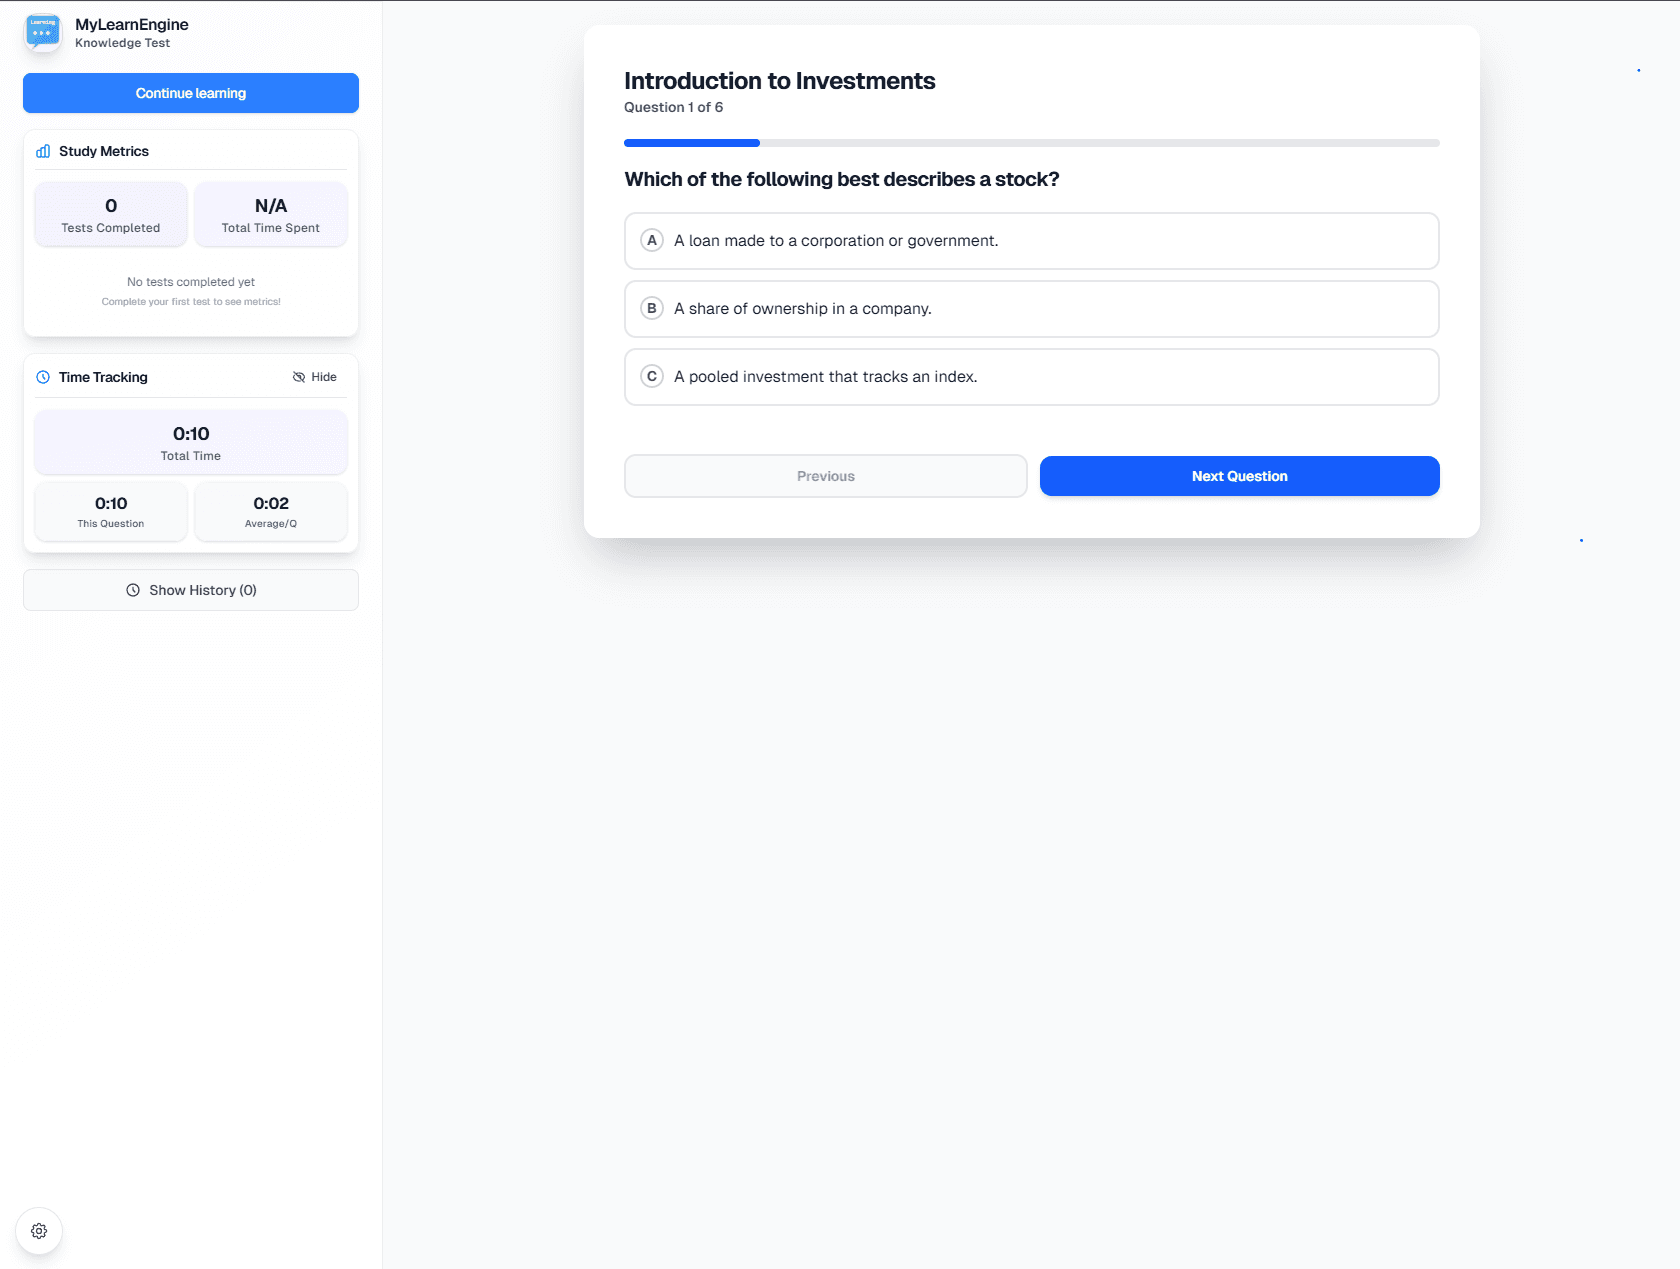Open the Study Metrics panel header

(x=103, y=151)
